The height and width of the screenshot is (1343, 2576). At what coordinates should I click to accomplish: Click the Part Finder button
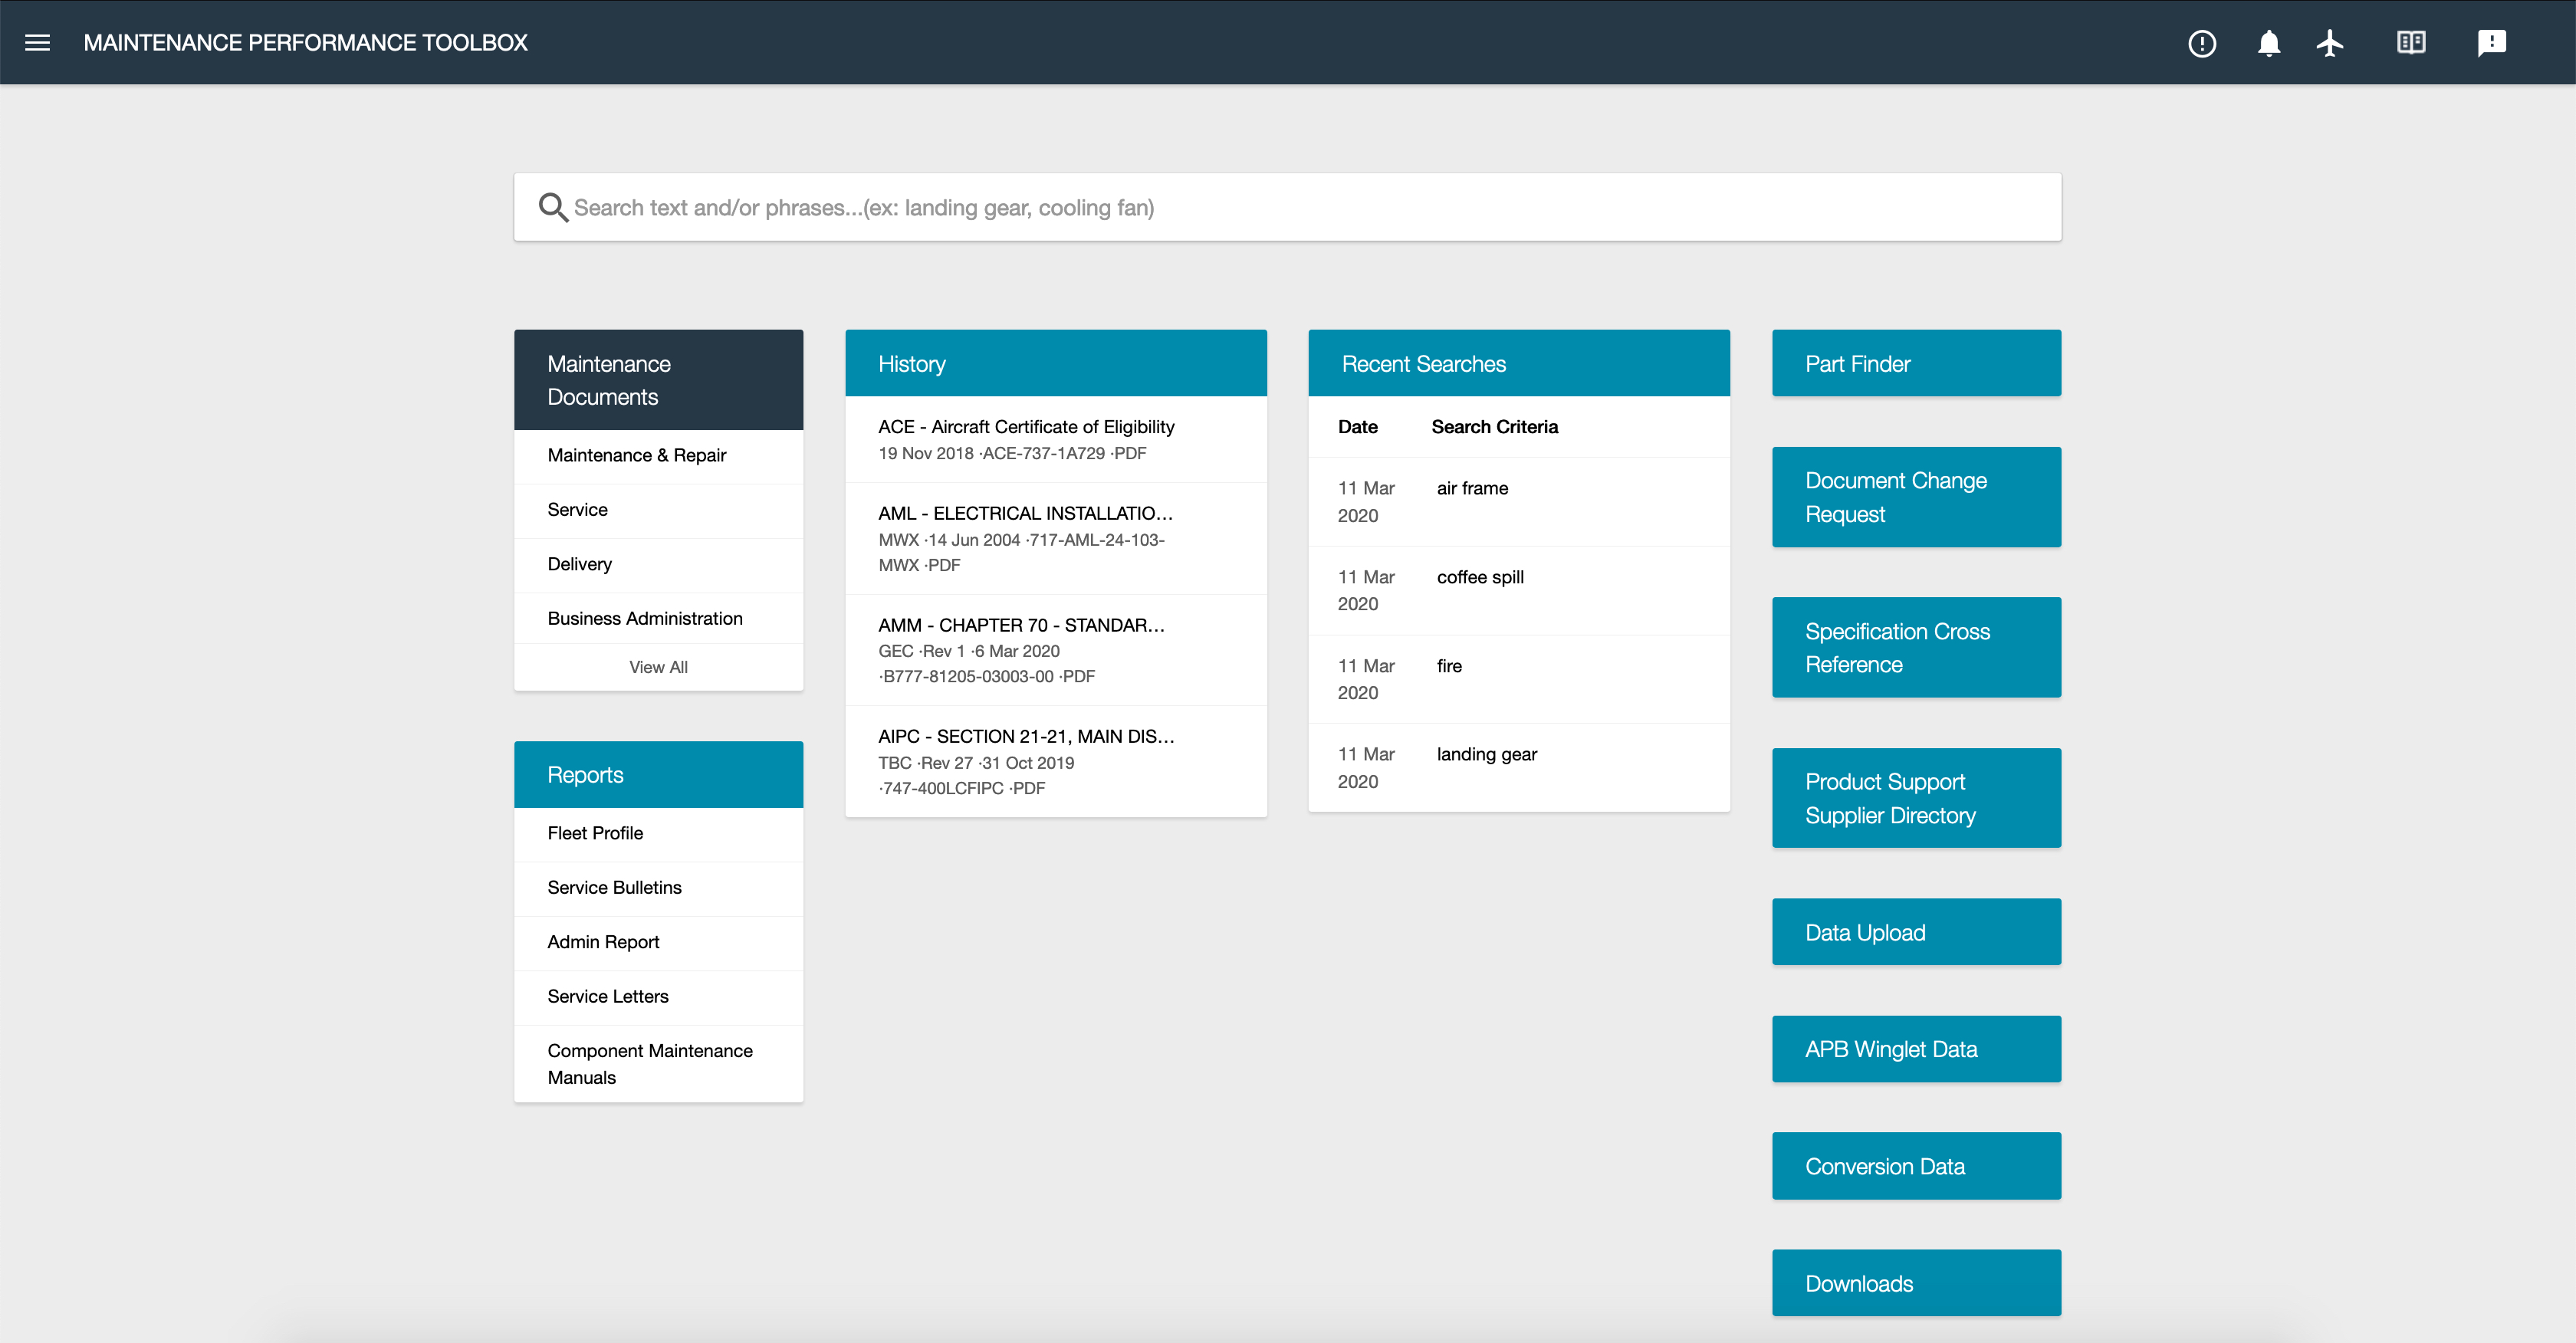(1917, 363)
